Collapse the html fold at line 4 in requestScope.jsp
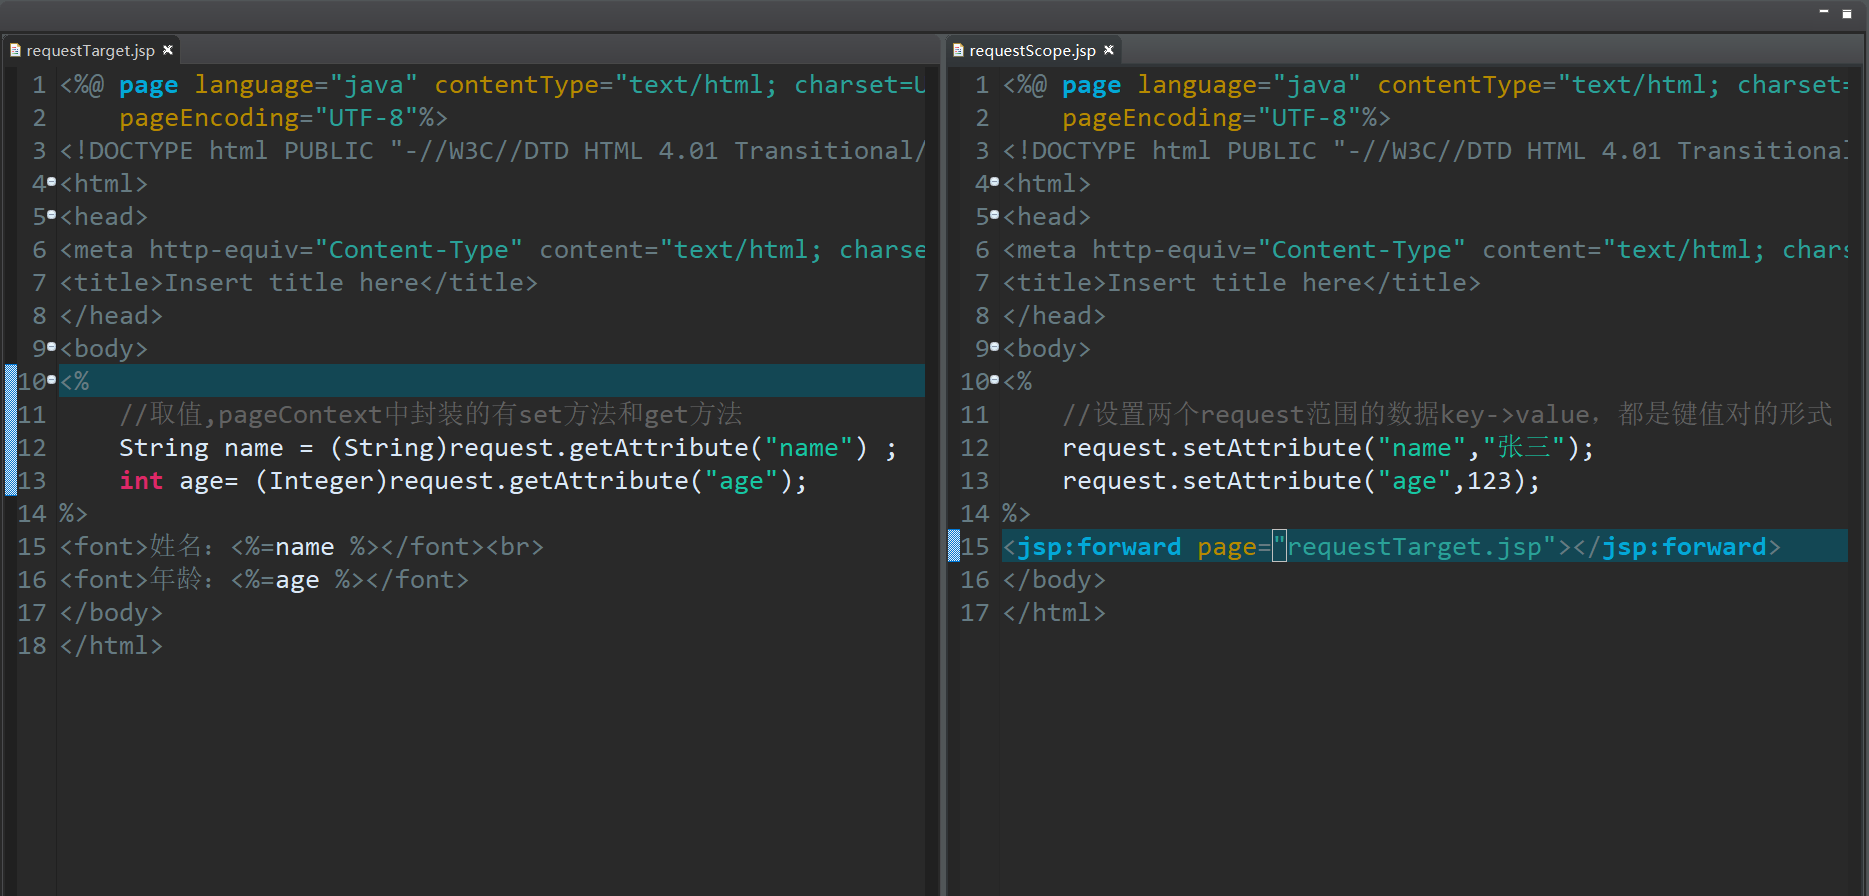This screenshot has height=896, width=1869. pos(994,182)
